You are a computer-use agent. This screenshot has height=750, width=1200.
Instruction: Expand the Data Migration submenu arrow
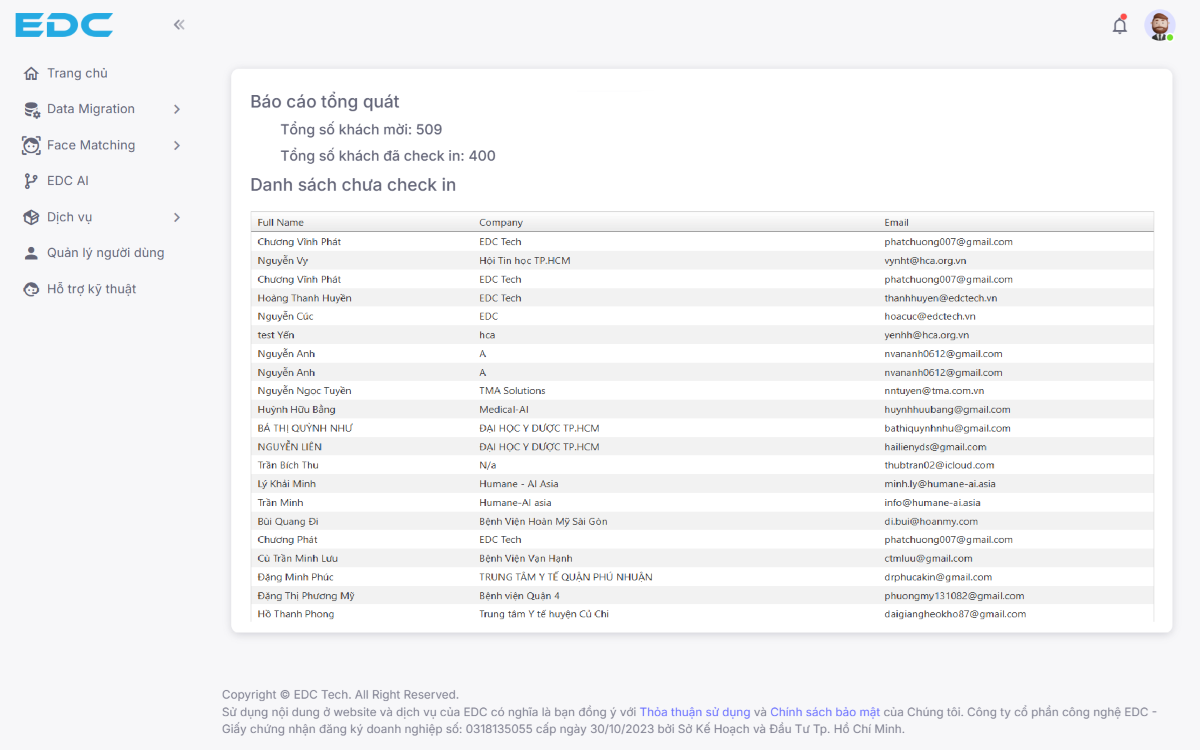pos(176,109)
